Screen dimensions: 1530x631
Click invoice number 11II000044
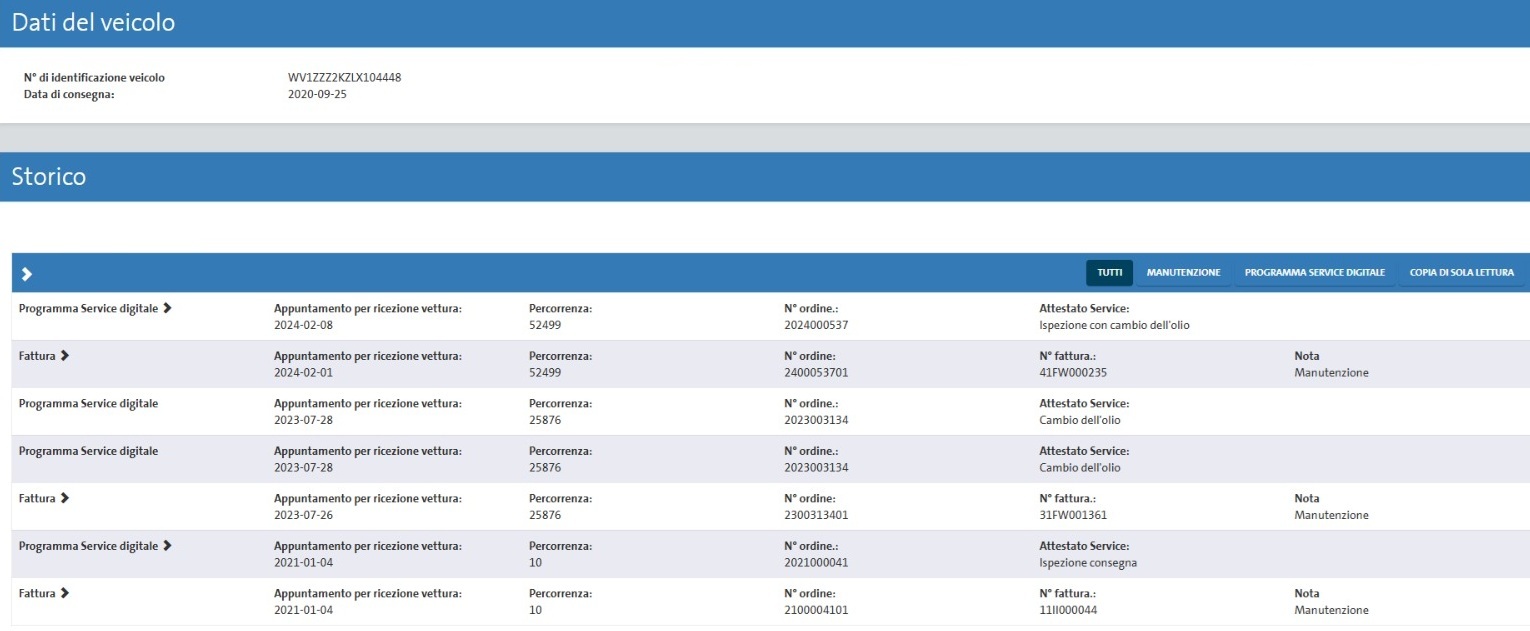(x=1069, y=610)
